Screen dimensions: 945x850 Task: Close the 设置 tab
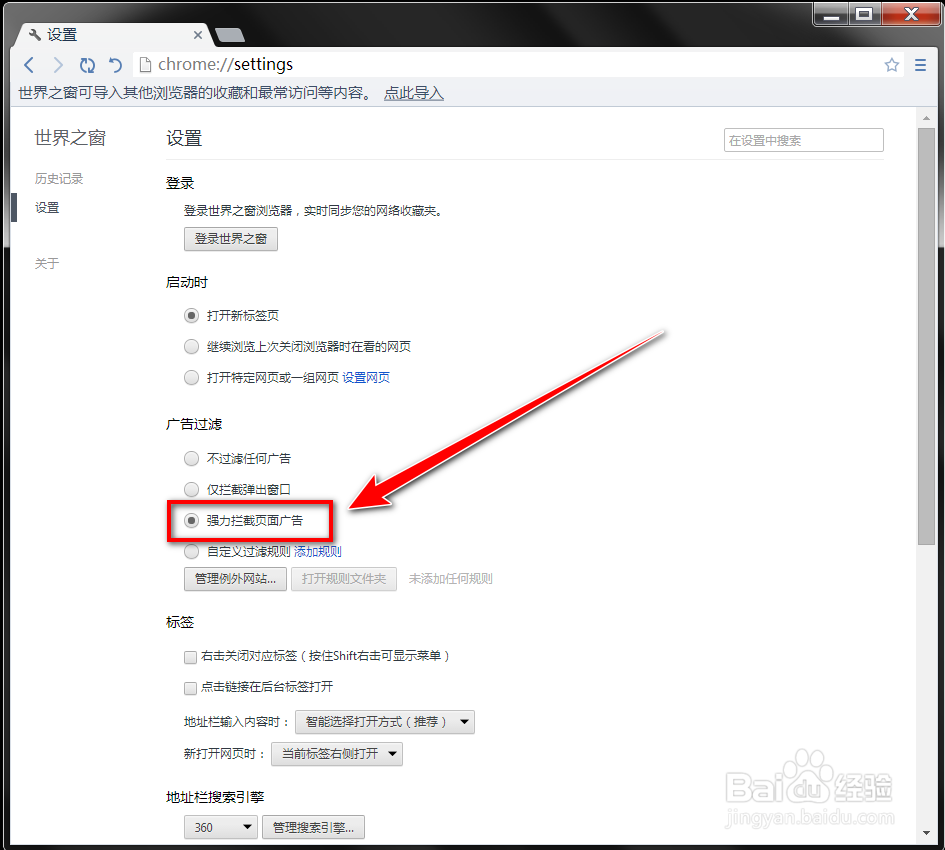(x=198, y=35)
